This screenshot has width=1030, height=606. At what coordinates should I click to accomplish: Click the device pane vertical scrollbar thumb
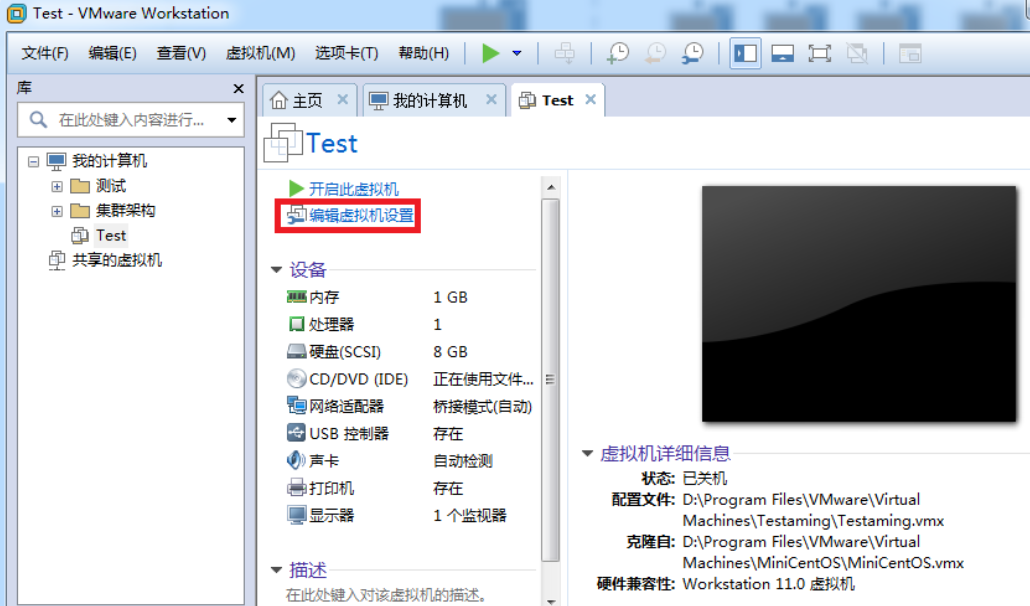pyautogui.click(x=550, y=381)
